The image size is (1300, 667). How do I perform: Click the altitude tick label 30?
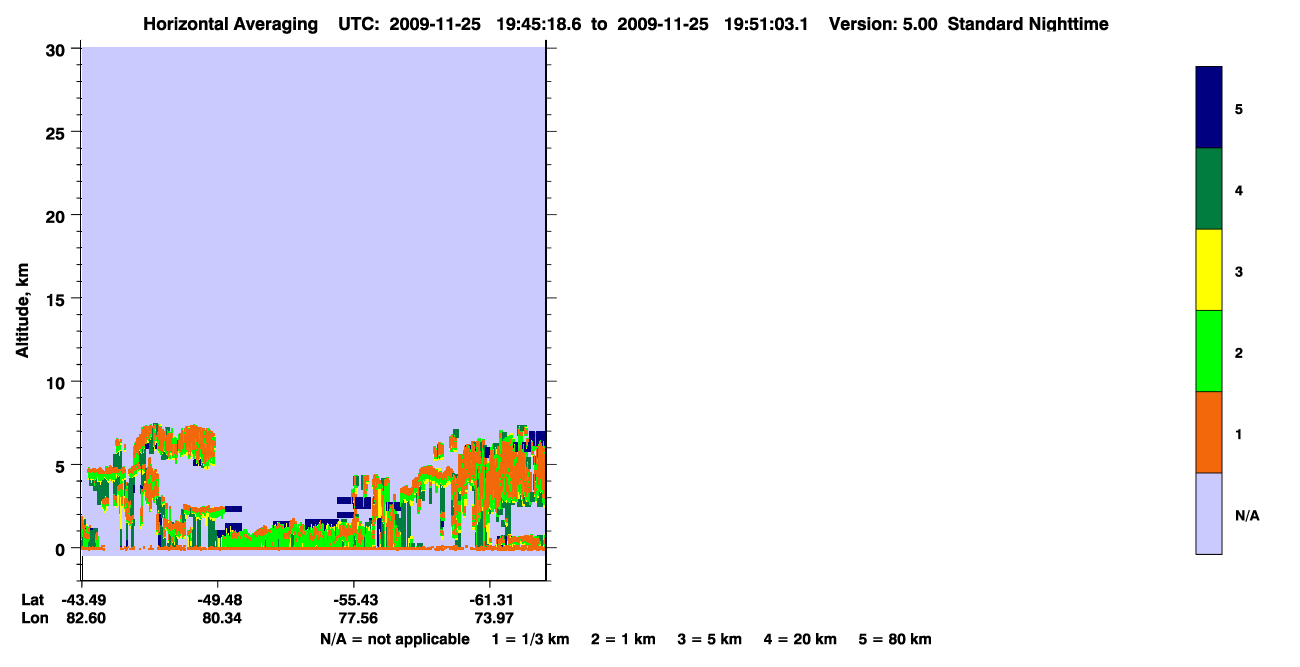coord(57,49)
